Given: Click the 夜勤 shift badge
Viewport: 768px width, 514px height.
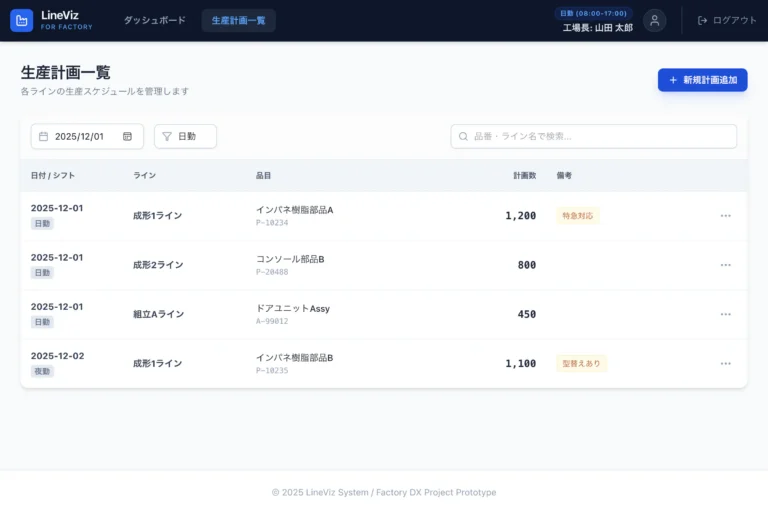Looking at the screenshot, I should point(42,371).
